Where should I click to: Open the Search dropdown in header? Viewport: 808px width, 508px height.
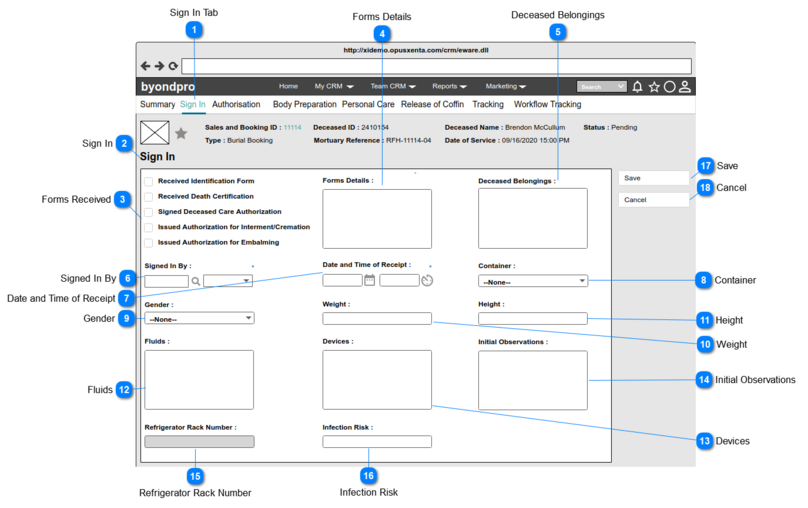click(x=601, y=87)
